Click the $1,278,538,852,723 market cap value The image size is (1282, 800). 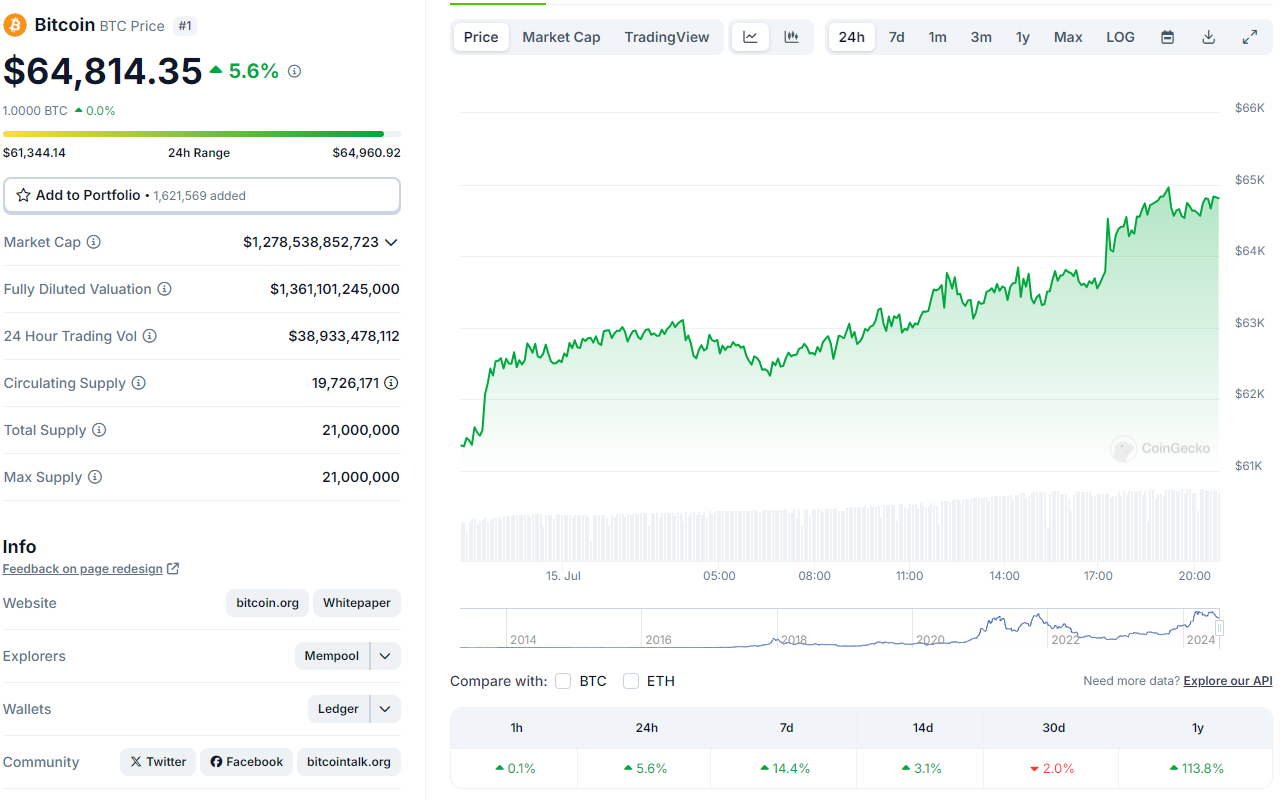(x=311, y=242)
